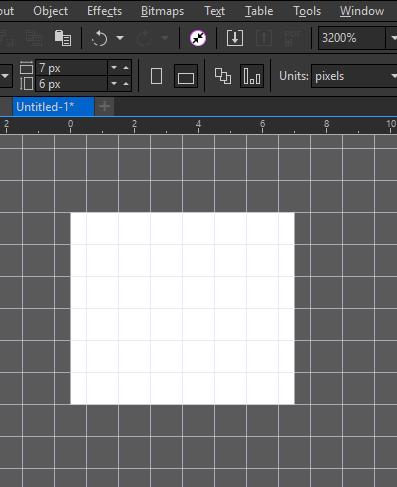This screenshot has width=397, height=487.
Task: Click the white page on the canvas
Action: point(182,308)
